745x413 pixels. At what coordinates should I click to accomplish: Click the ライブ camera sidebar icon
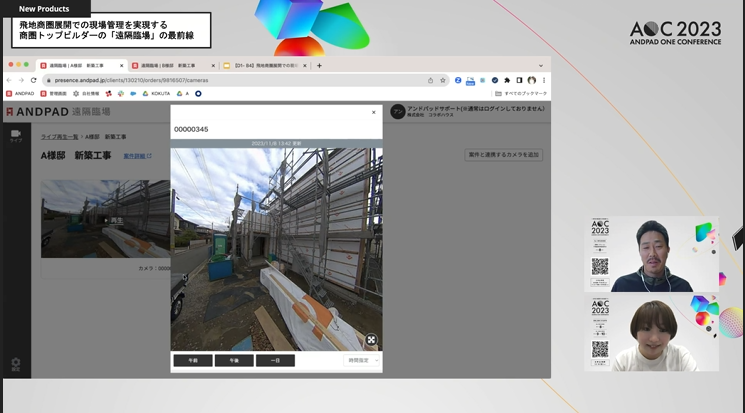[x=16, y=136]
